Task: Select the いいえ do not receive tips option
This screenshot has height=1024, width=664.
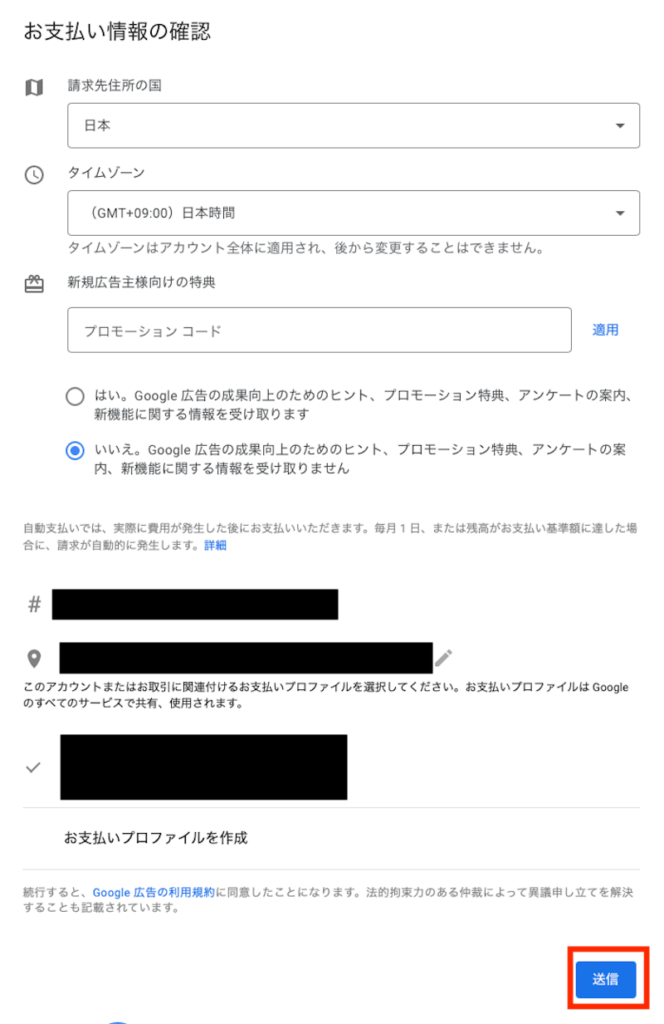Action: coord(75,451)
